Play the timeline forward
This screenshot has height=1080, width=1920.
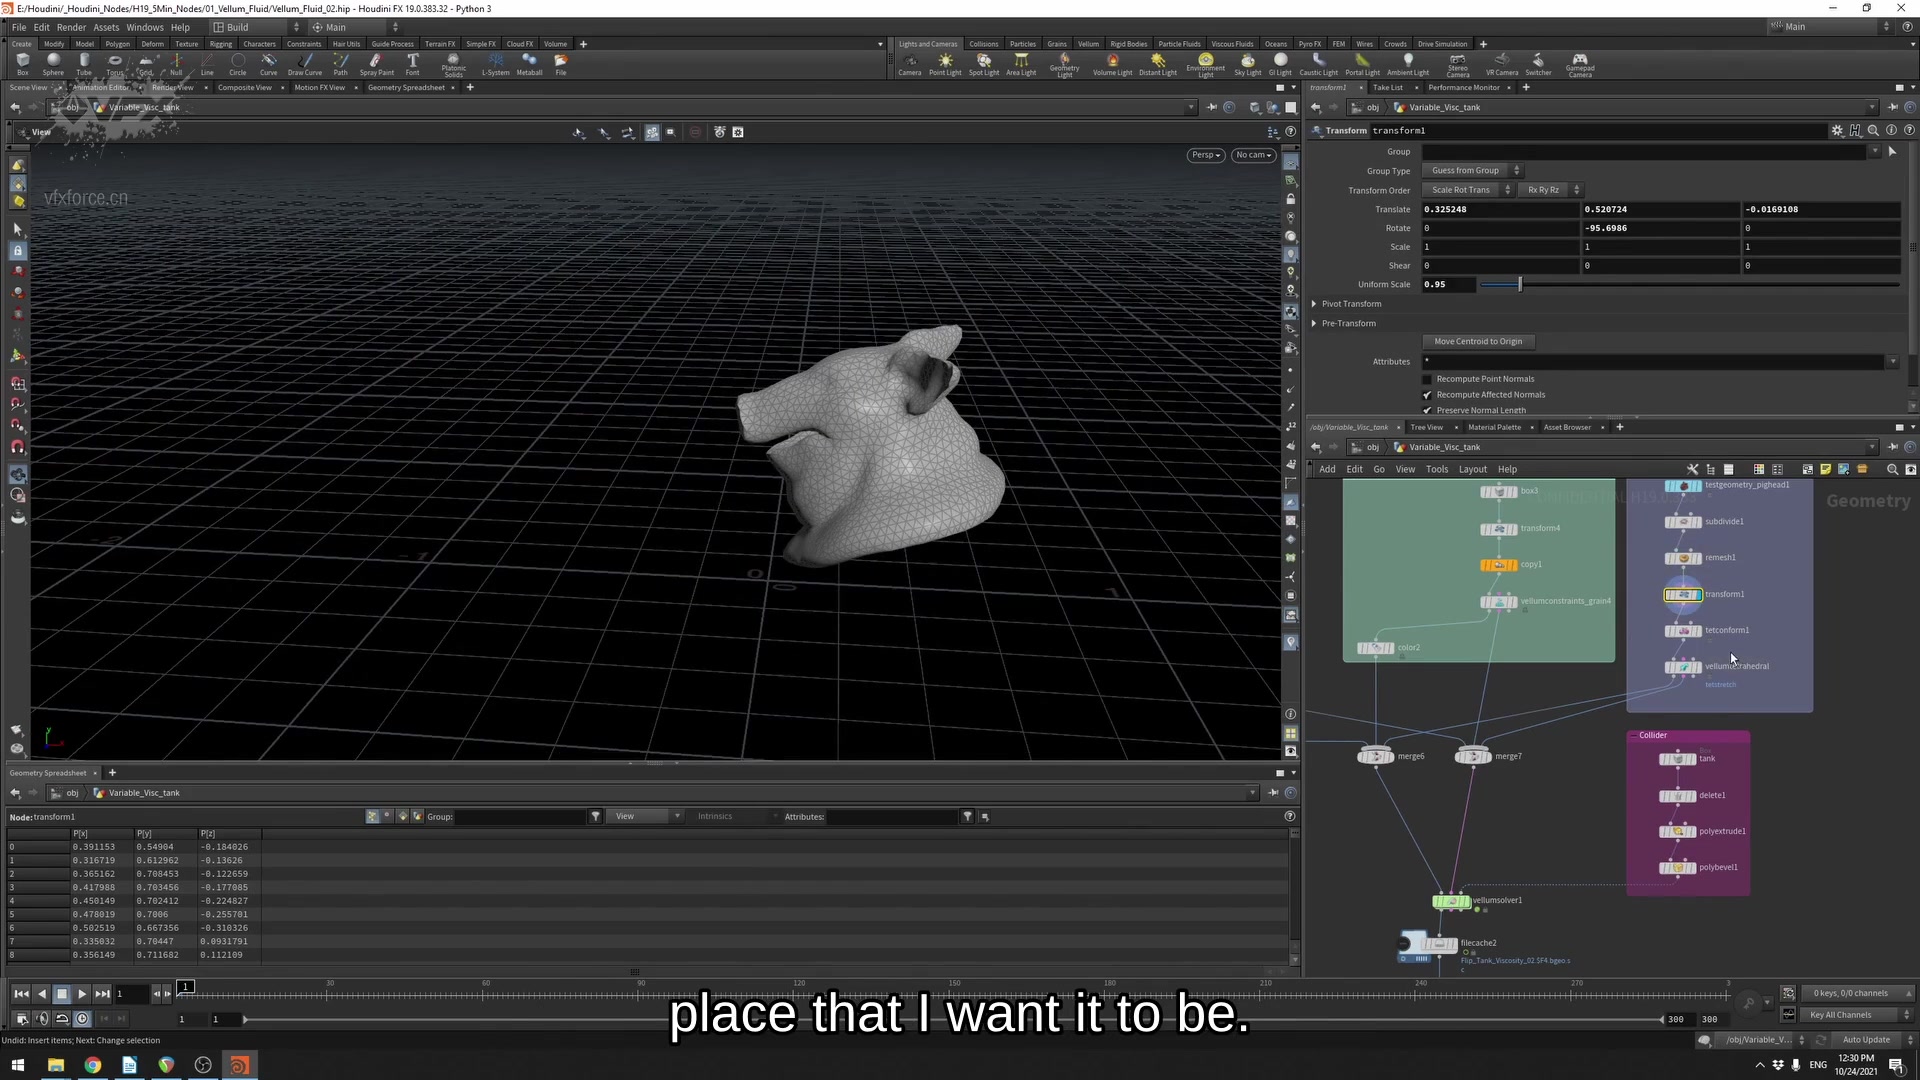tap(82, 994)
